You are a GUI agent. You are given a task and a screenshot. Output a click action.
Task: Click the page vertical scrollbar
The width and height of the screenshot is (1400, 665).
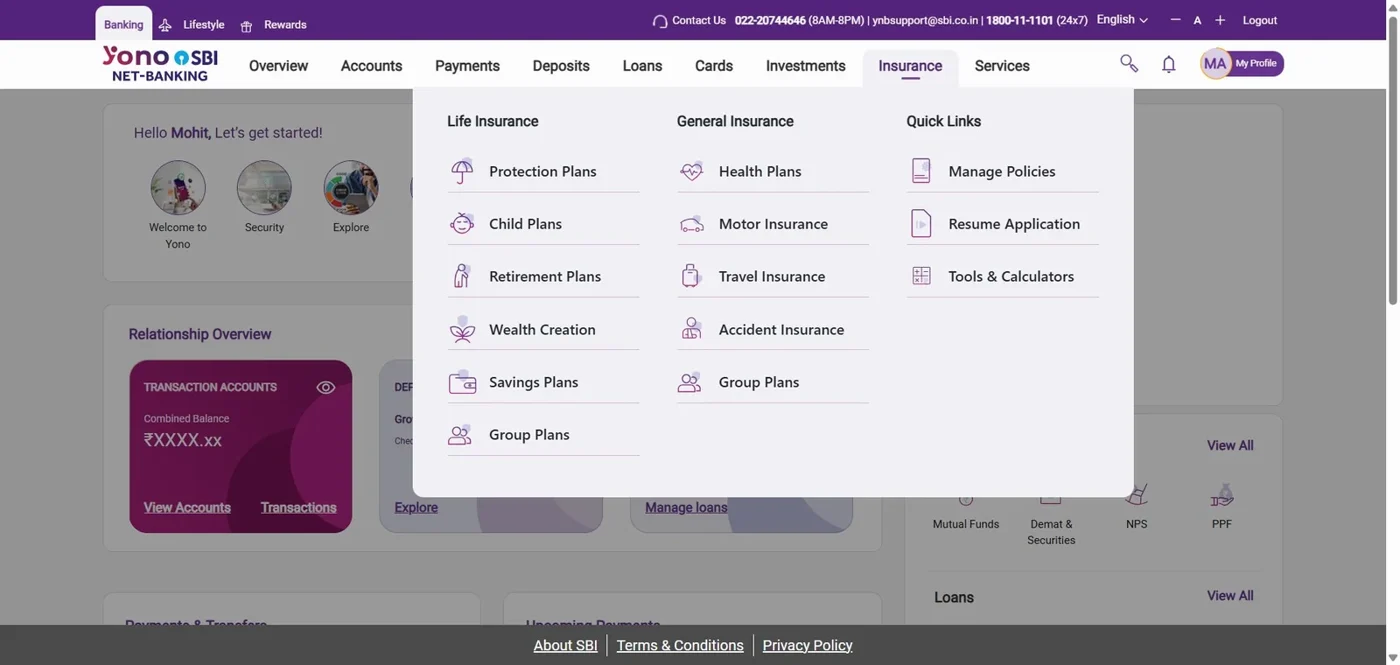click(1392, 160)
